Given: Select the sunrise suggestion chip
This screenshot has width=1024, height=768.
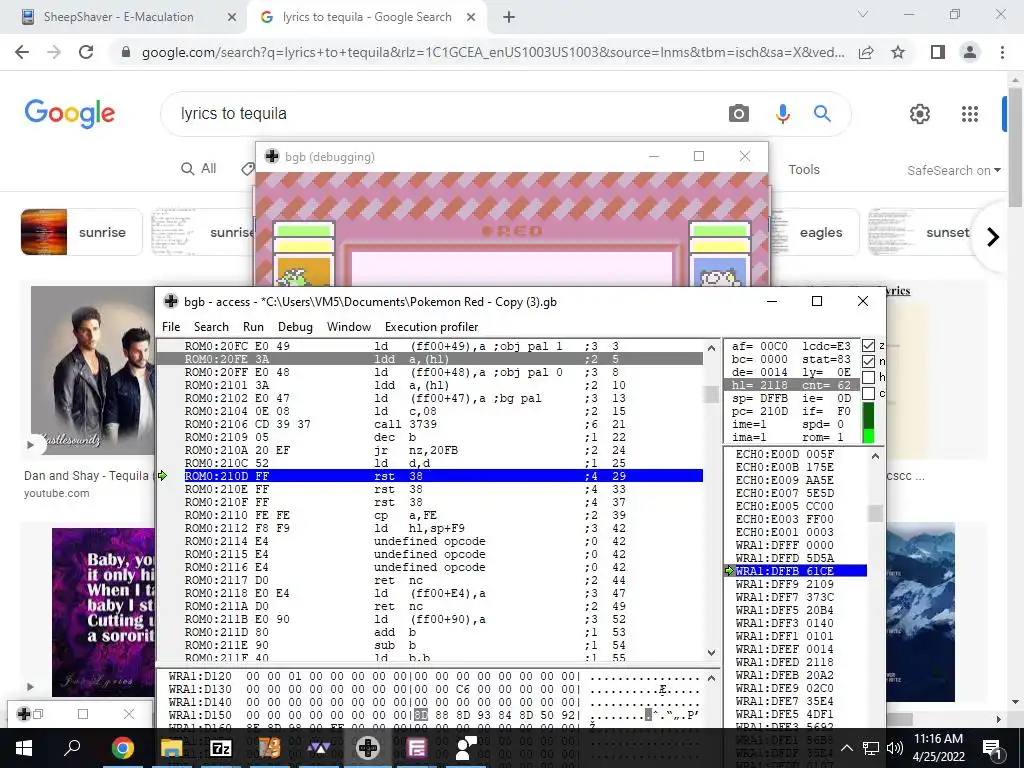Looking at the screenshot, I should pos(82,232).
